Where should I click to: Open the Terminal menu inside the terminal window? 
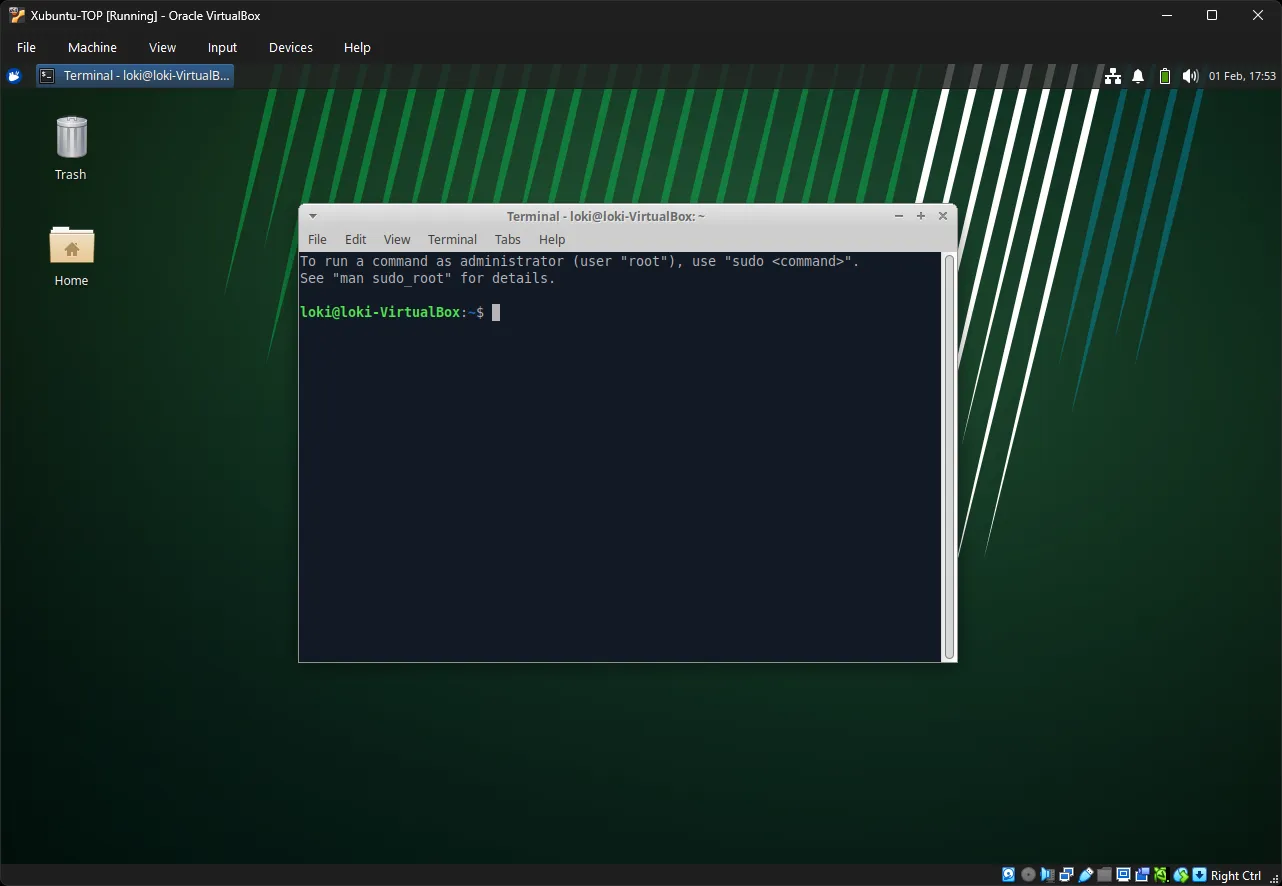pos(452,239)
